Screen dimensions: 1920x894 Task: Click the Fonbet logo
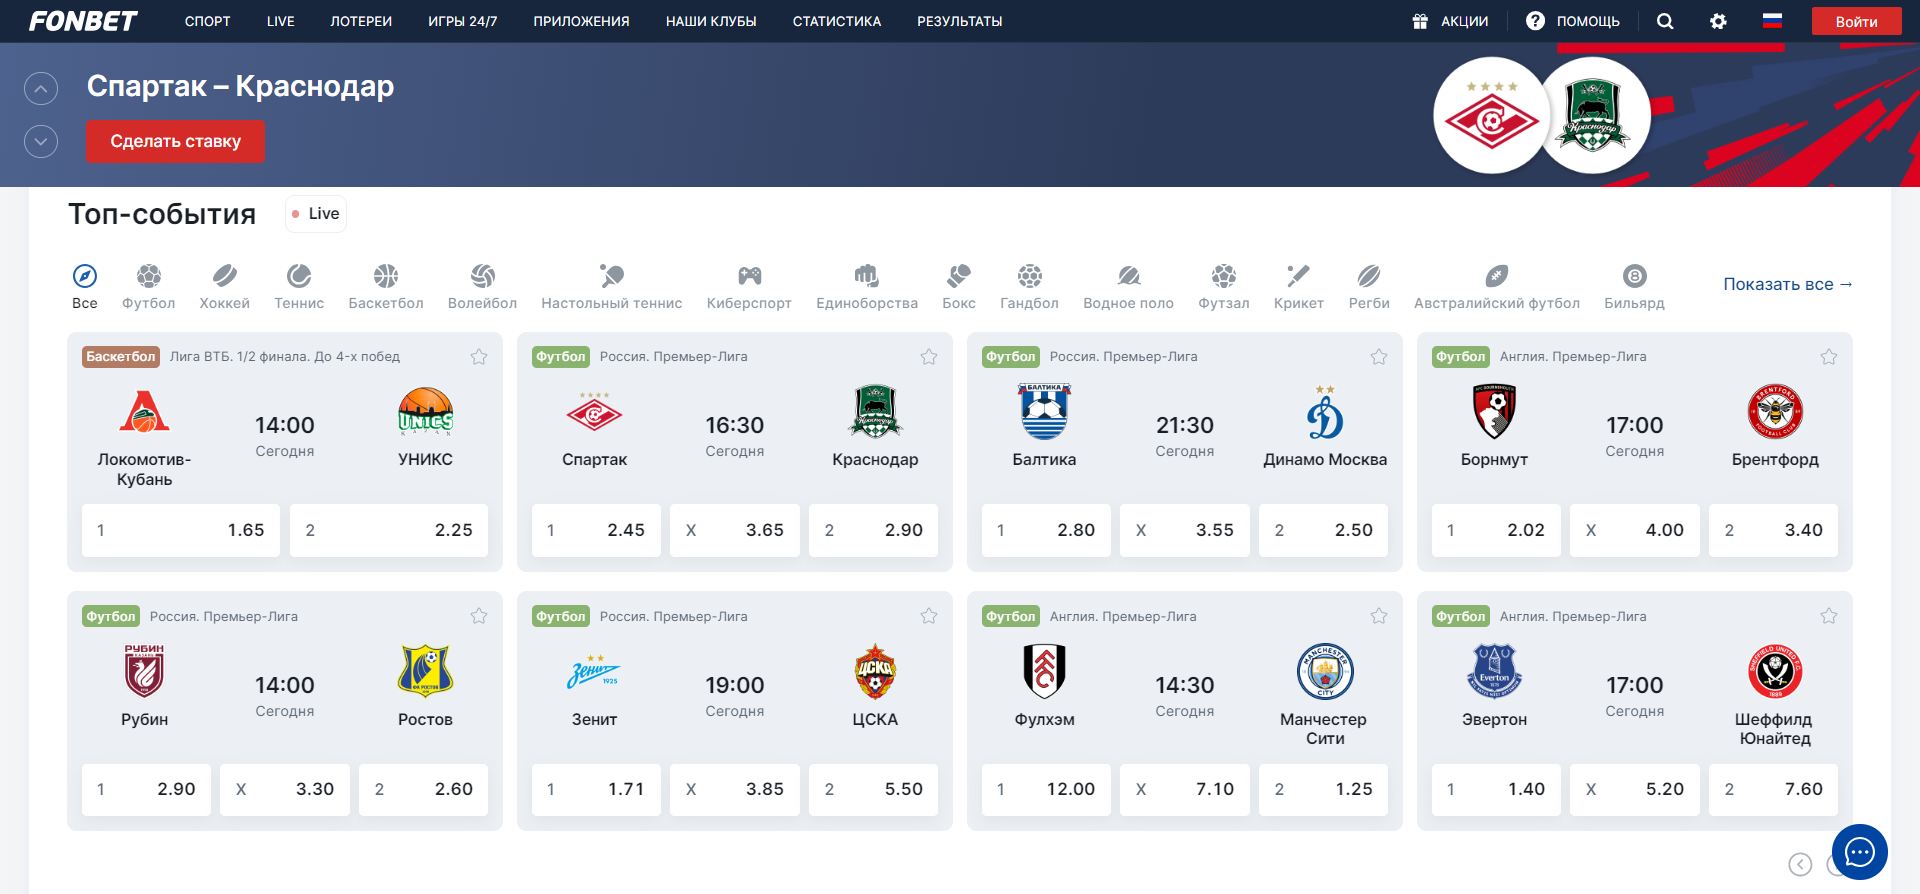pos(83,21)
